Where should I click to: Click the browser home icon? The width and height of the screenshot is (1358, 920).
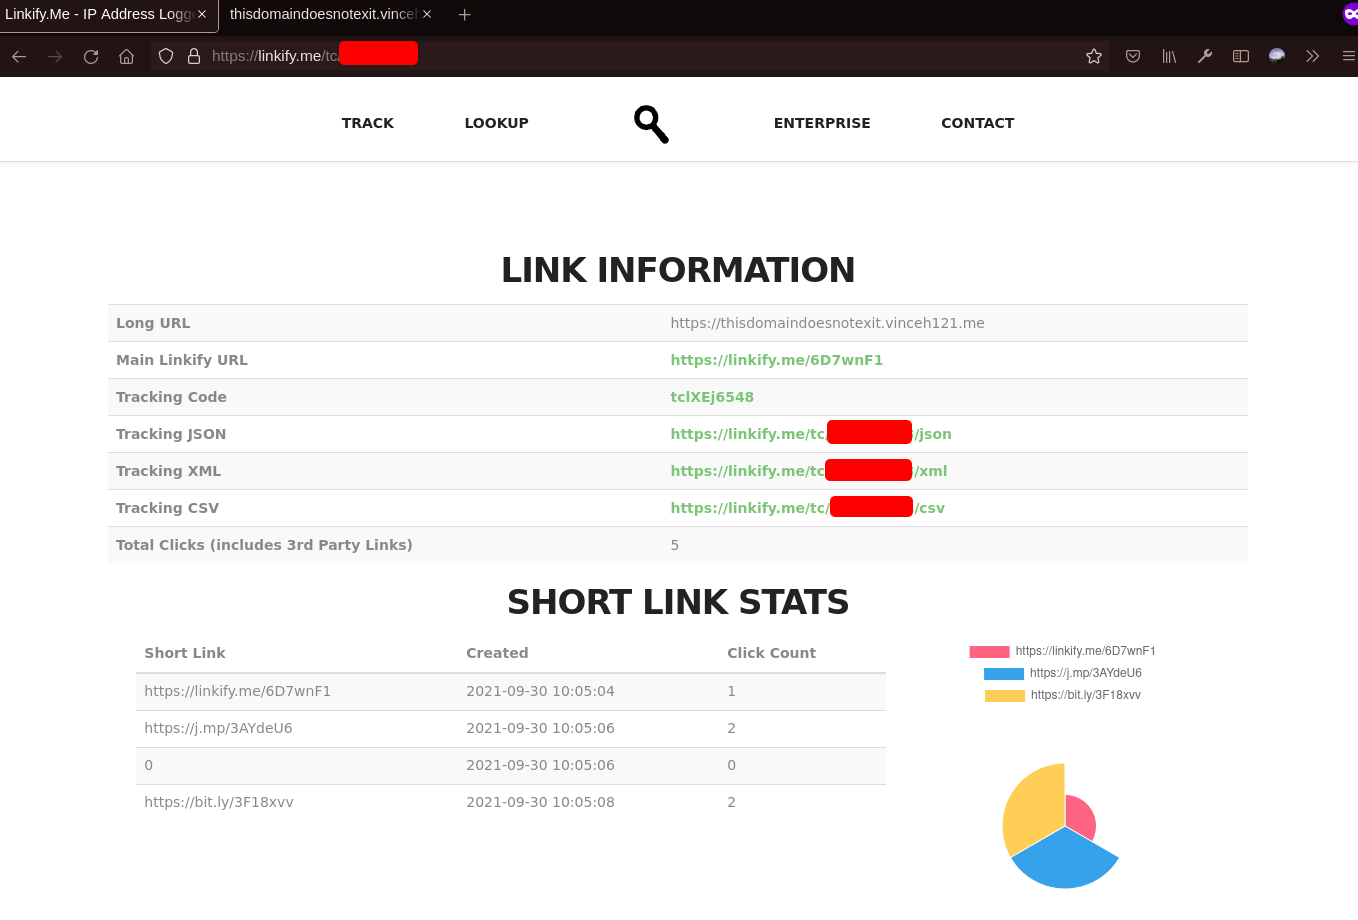(127, 57)
